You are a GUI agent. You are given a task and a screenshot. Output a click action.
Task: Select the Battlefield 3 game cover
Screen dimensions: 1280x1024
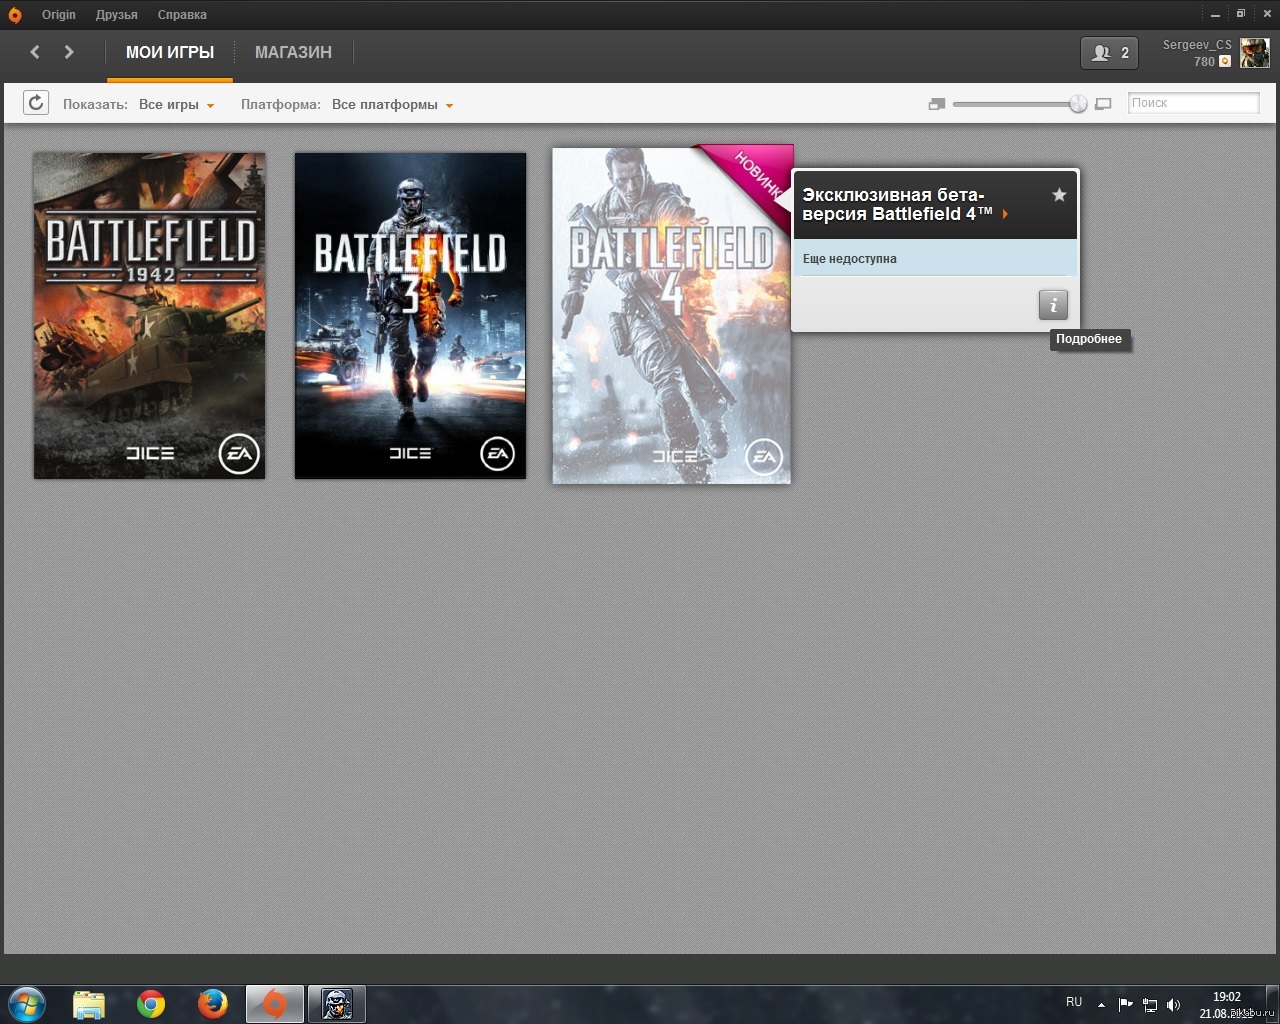point(410,316)
